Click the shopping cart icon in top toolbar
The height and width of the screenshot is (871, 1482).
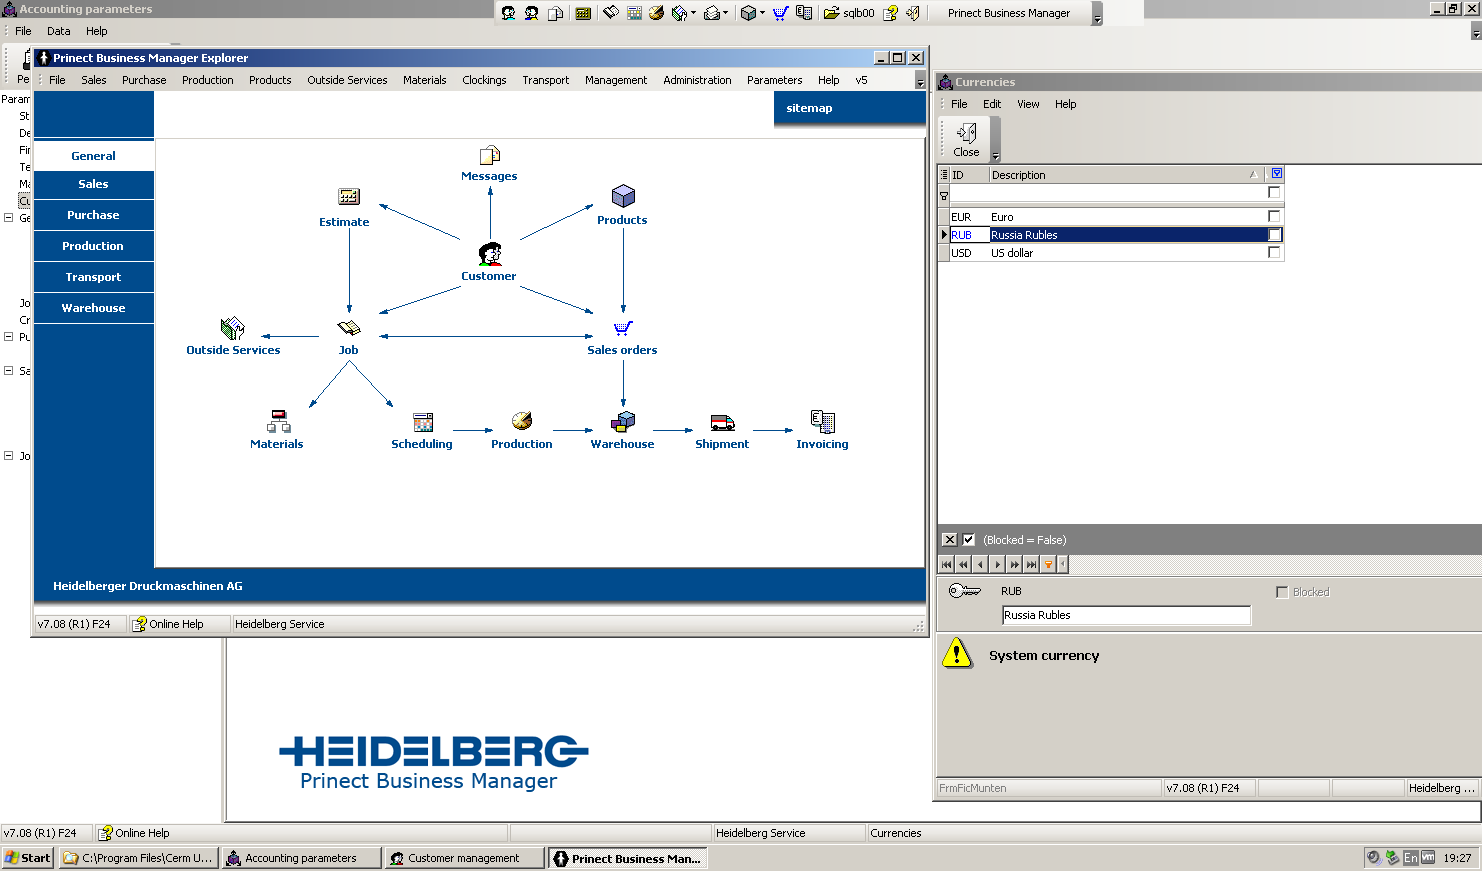pyautogui.click(x=780, y=13)
